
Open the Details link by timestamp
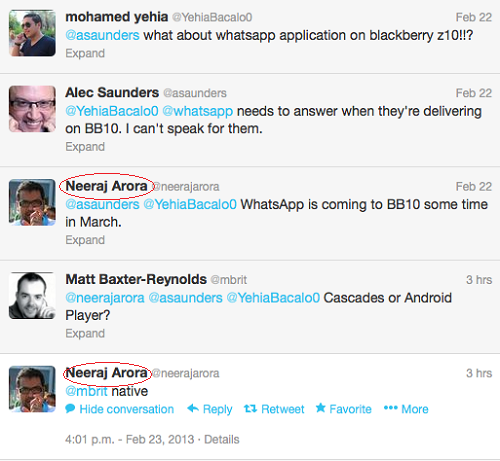click(x=222, y=439)
